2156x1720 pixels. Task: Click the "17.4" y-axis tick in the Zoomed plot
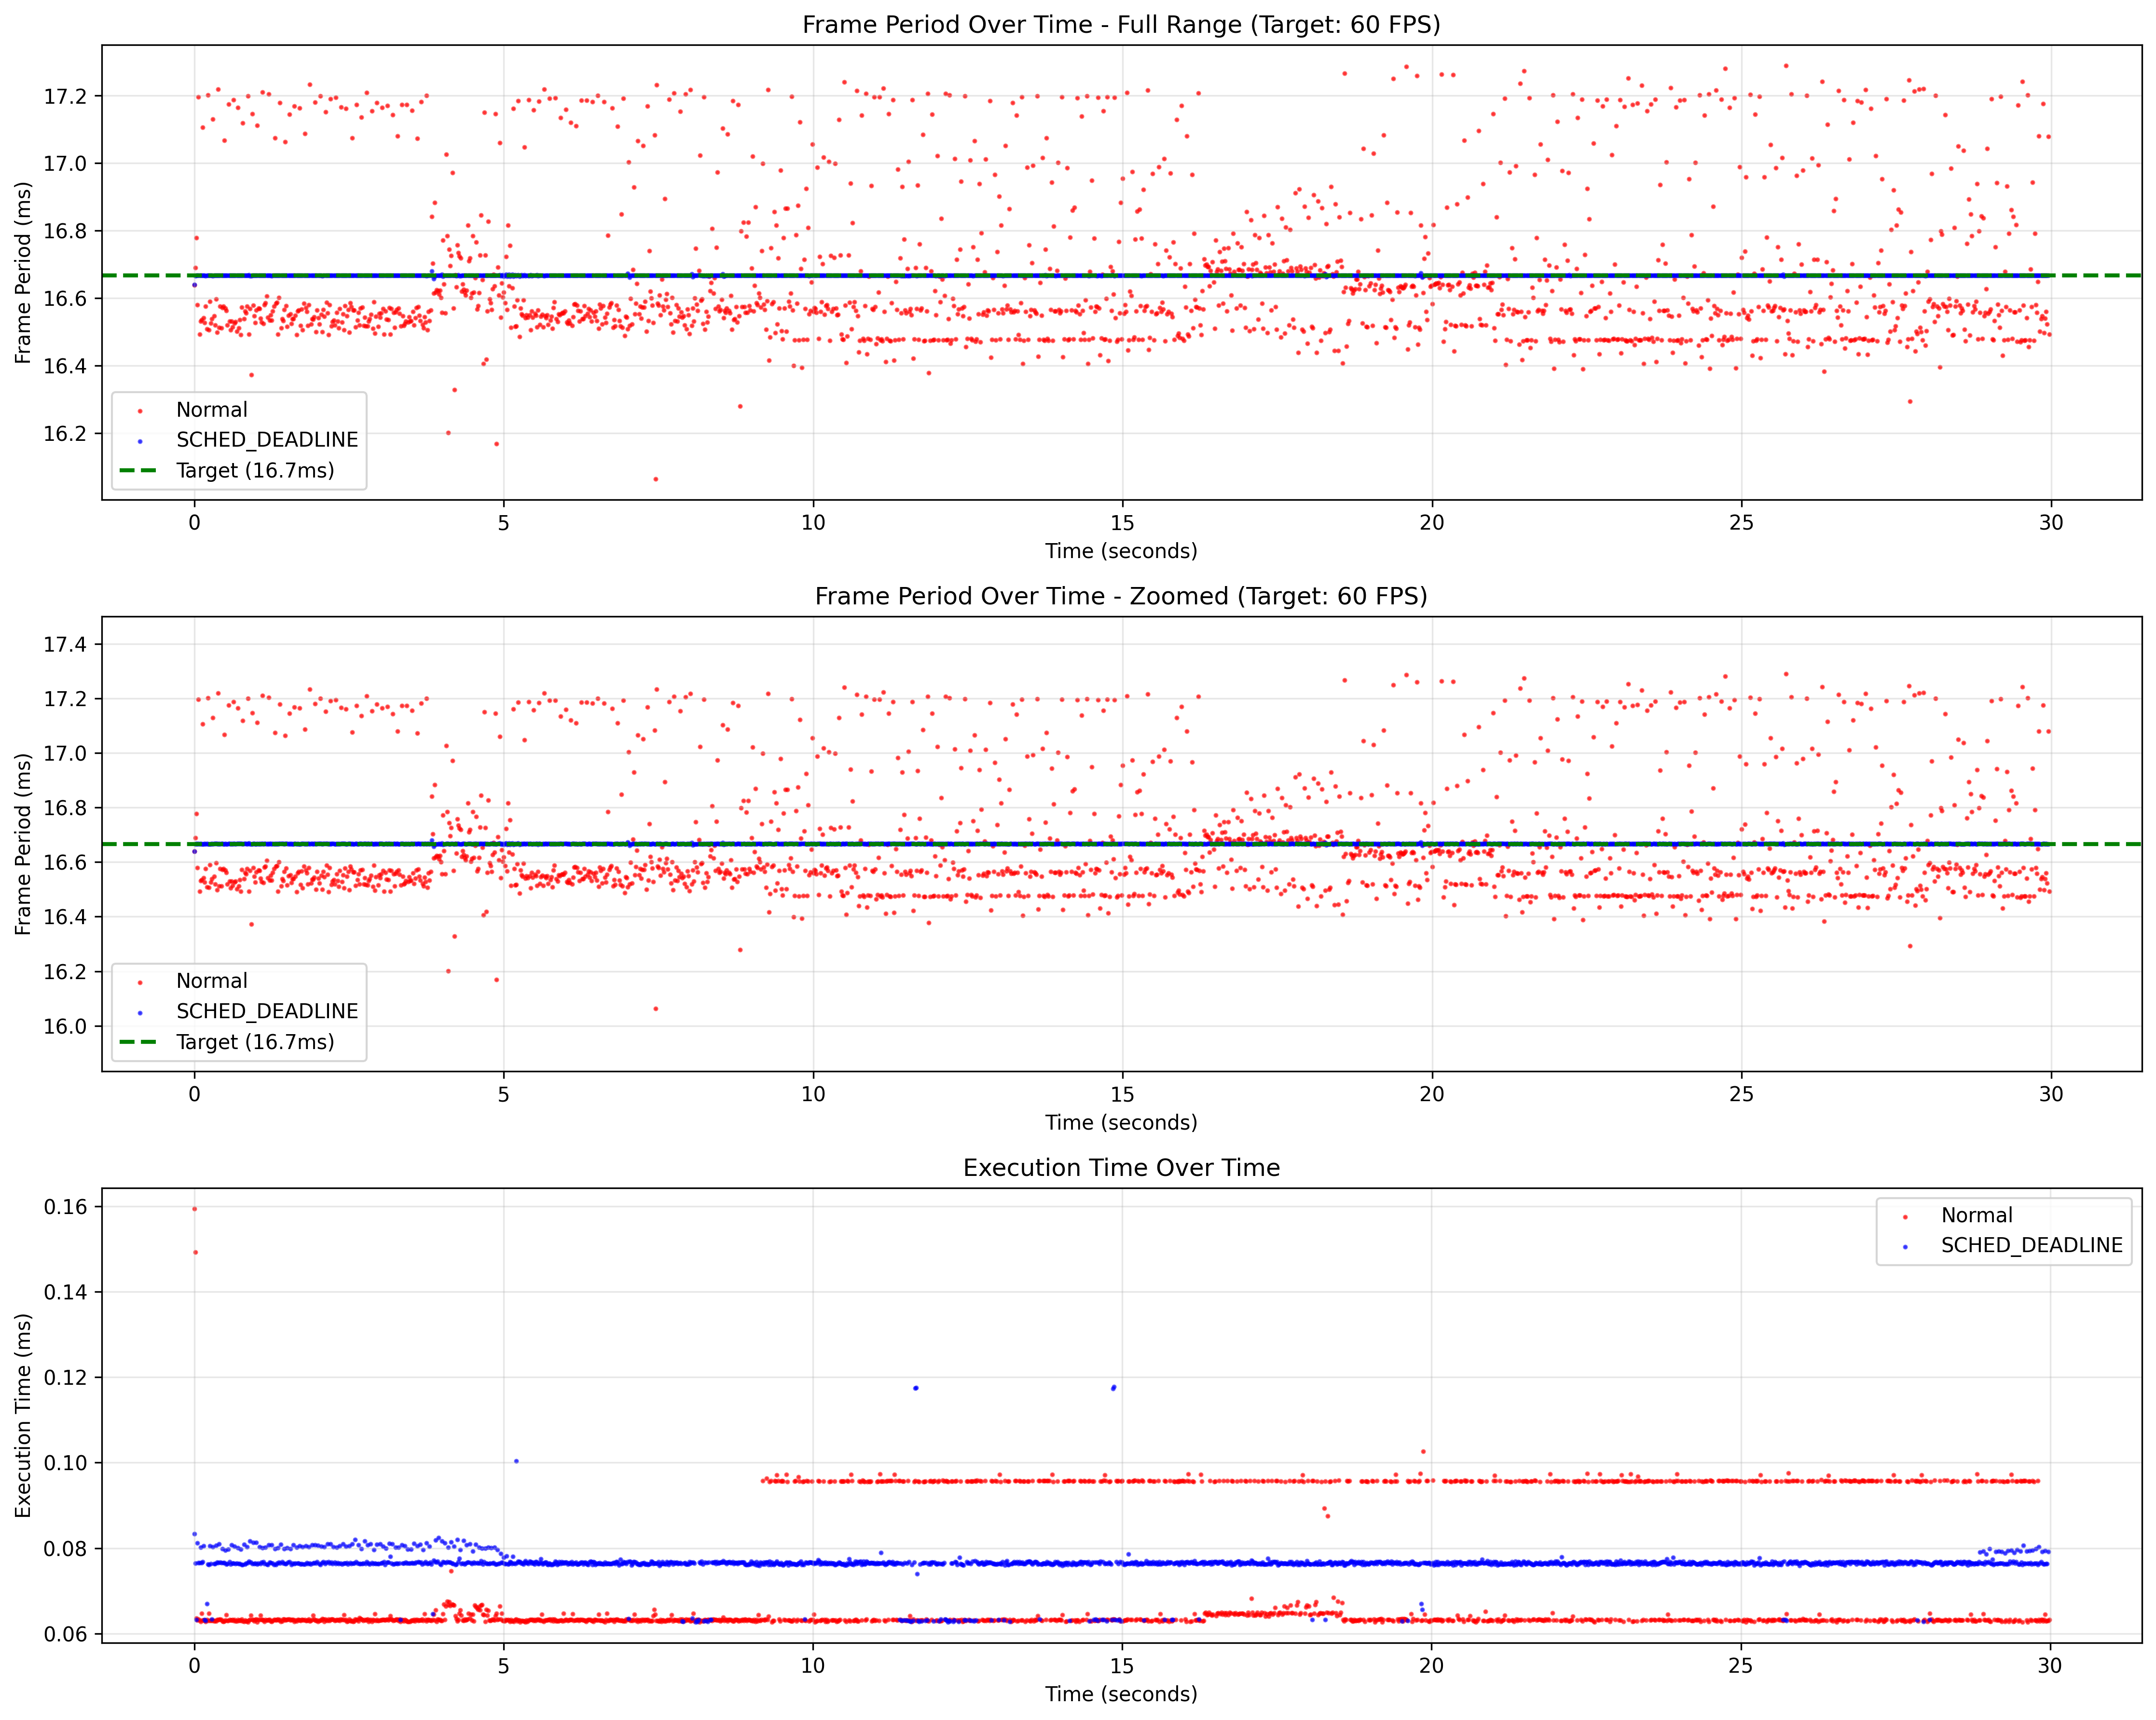coord(65,645)
